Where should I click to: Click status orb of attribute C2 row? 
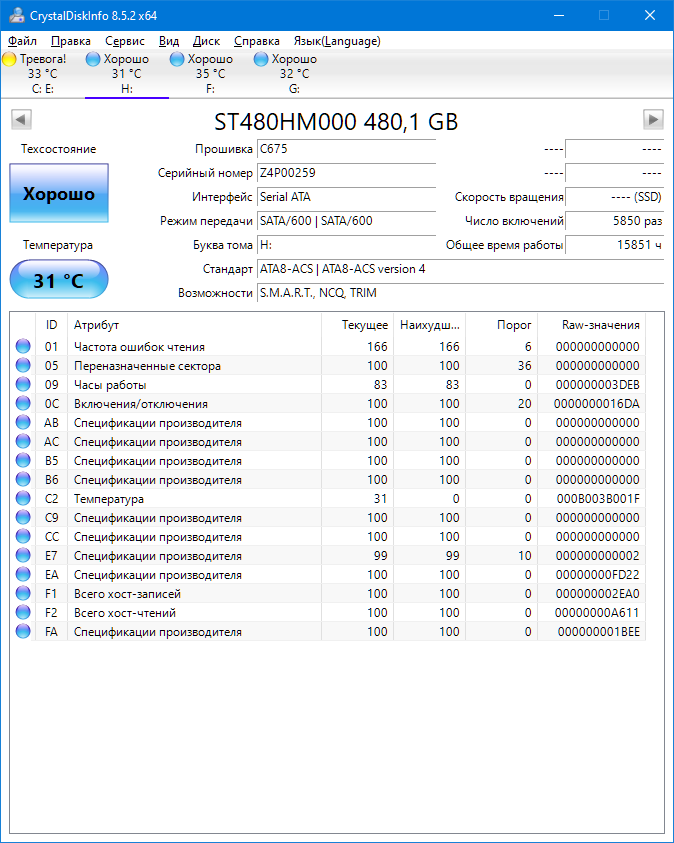coord(23,498)
